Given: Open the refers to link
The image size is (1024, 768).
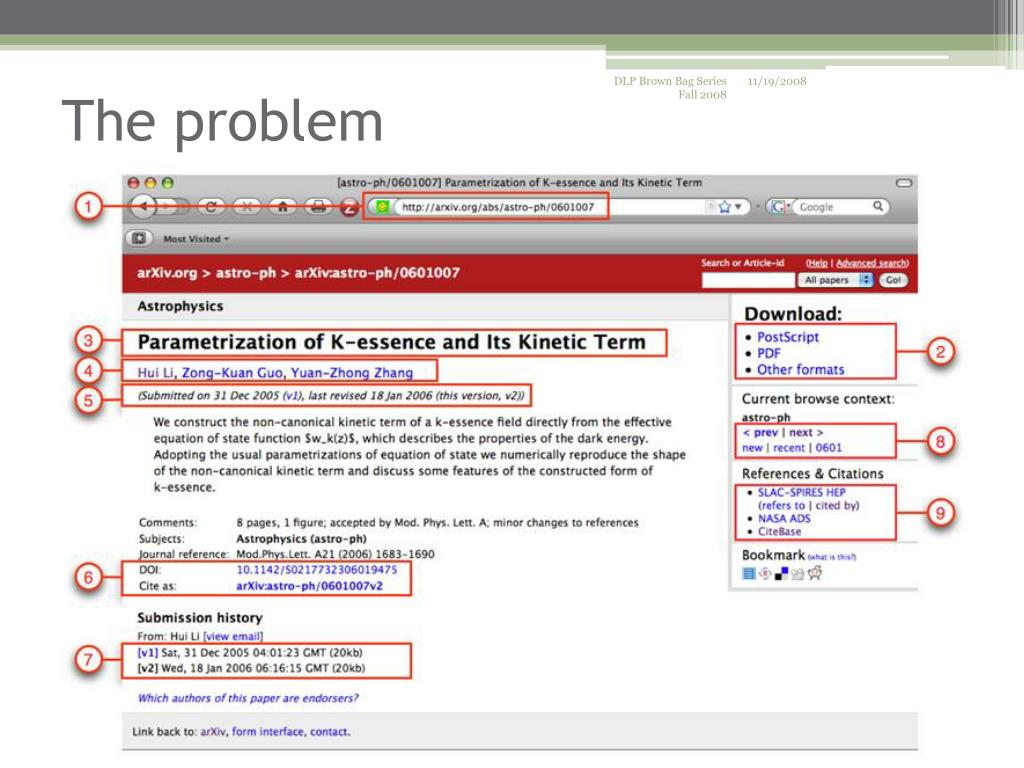Looking at the screenshot, I should pyautogui.click(x=782, y=505).
